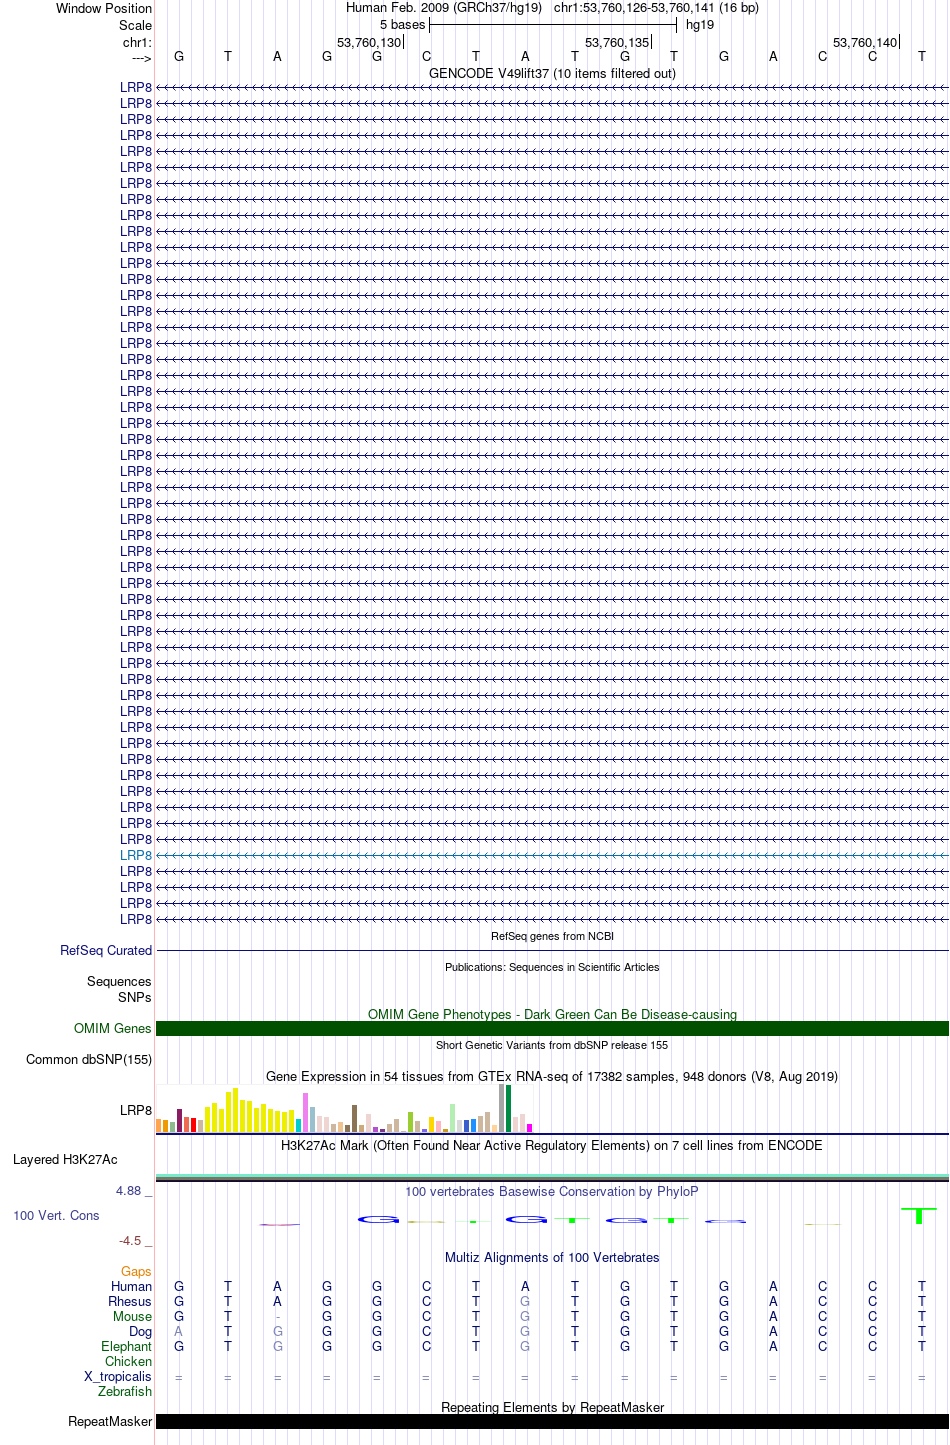Screen dimensions: 950x1445
Task: Open 100 vertebrates Basewise Conservation by PhyloP title
Action: click(x=552, y=1191)
